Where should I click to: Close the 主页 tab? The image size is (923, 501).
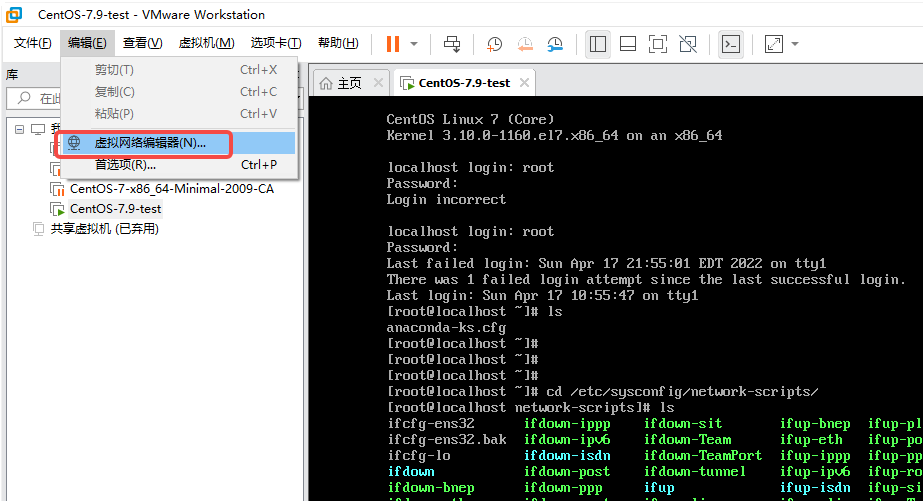click(x=379, y=83)
